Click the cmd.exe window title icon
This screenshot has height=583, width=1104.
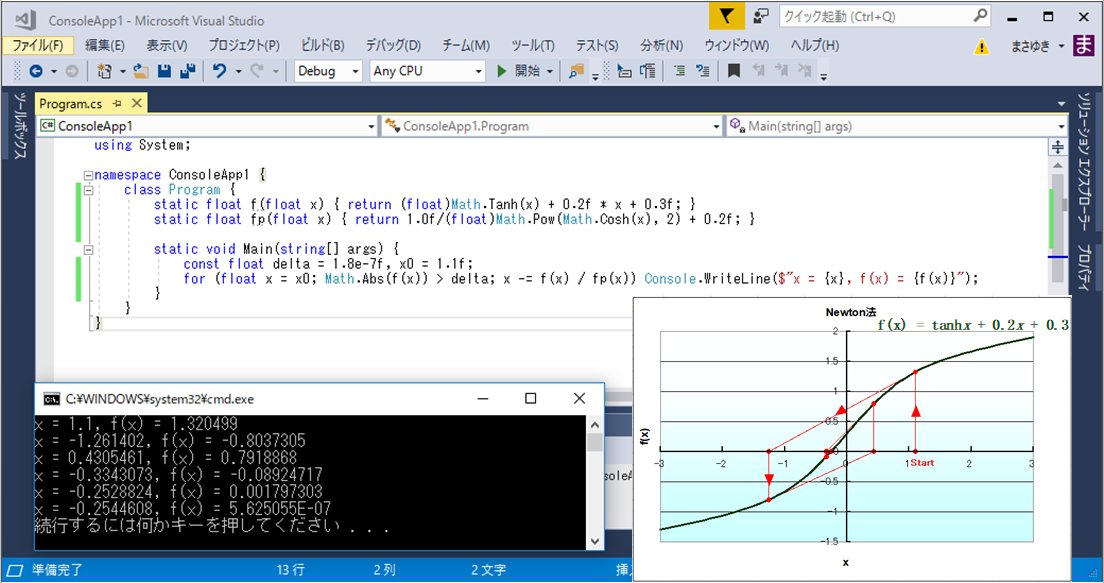click(51, 399)
